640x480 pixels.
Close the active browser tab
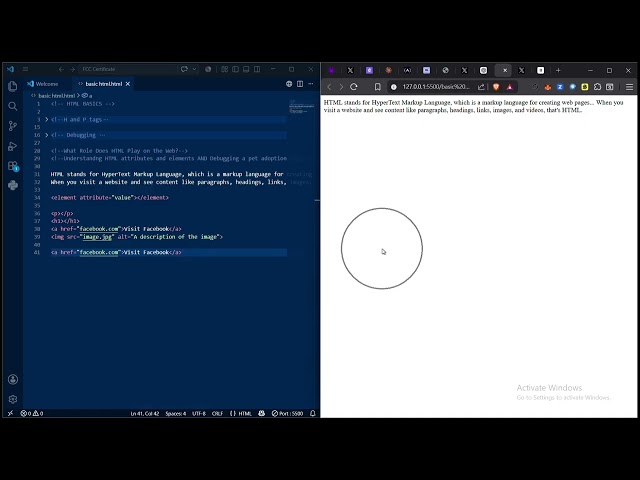[505, 70]
